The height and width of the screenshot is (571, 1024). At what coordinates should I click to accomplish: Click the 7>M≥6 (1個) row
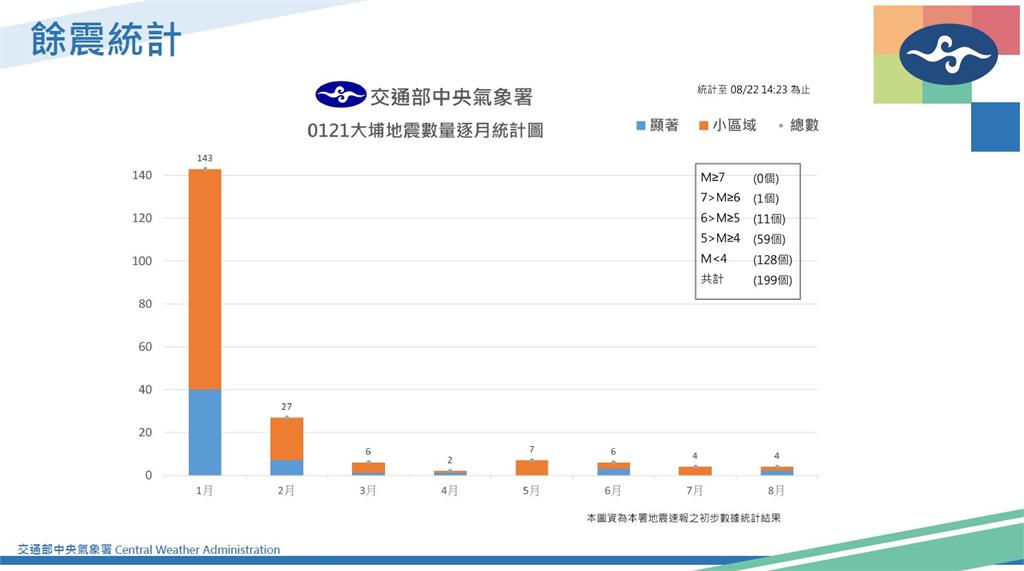point(740,197)
